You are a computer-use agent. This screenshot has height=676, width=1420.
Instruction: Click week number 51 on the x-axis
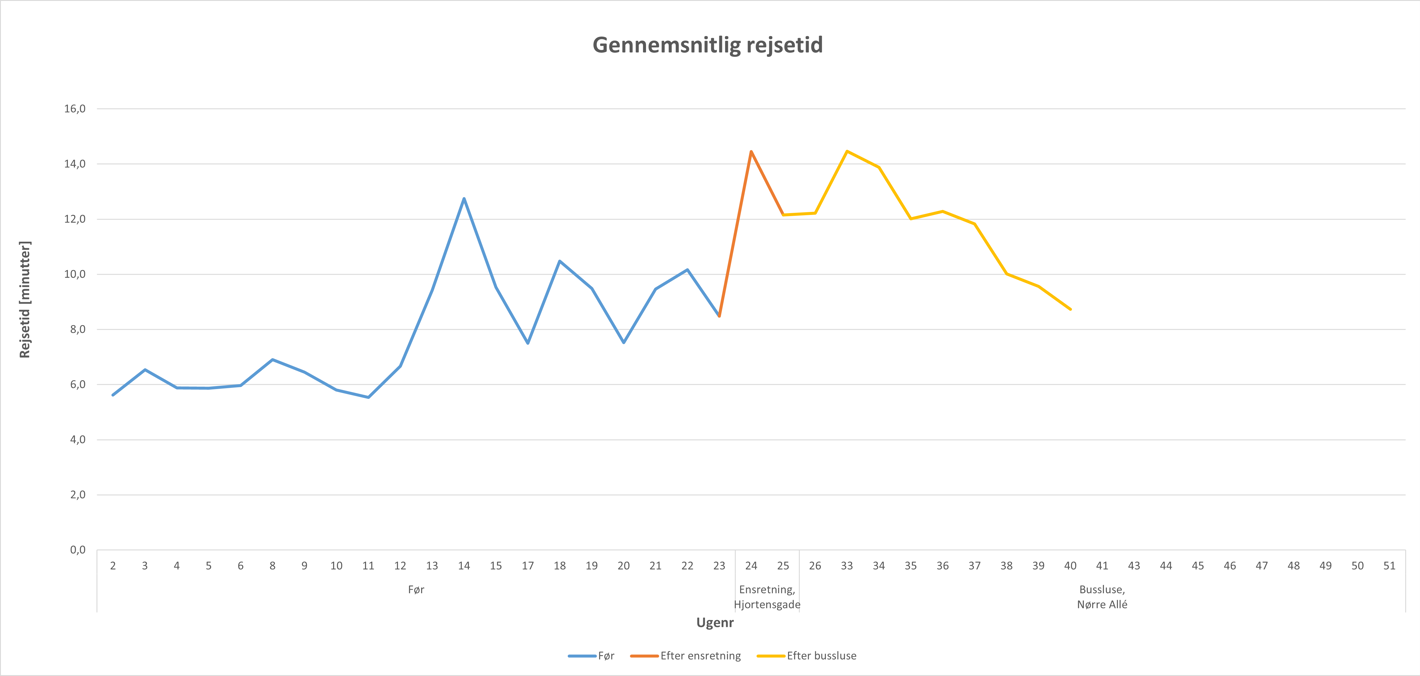1389,566
